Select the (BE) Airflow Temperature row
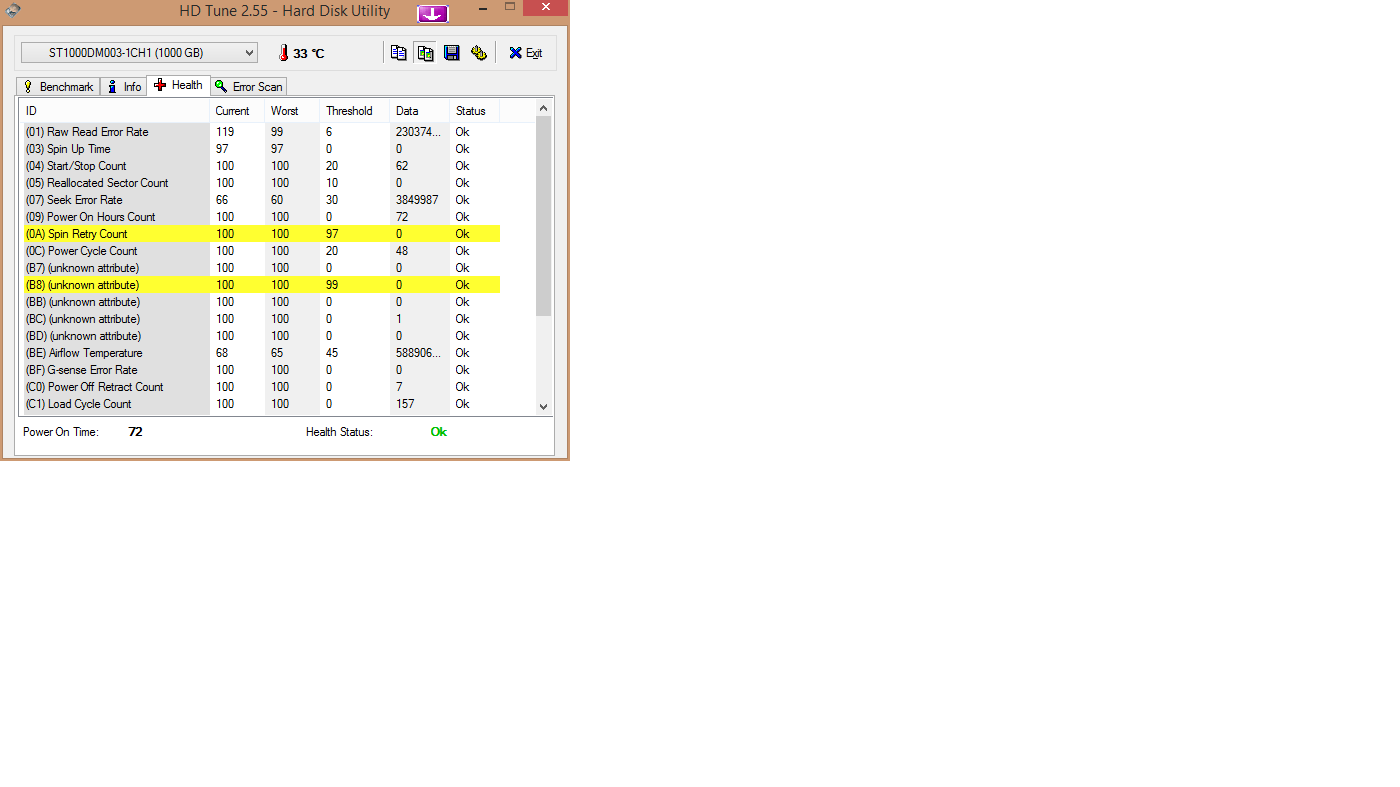 260,353
